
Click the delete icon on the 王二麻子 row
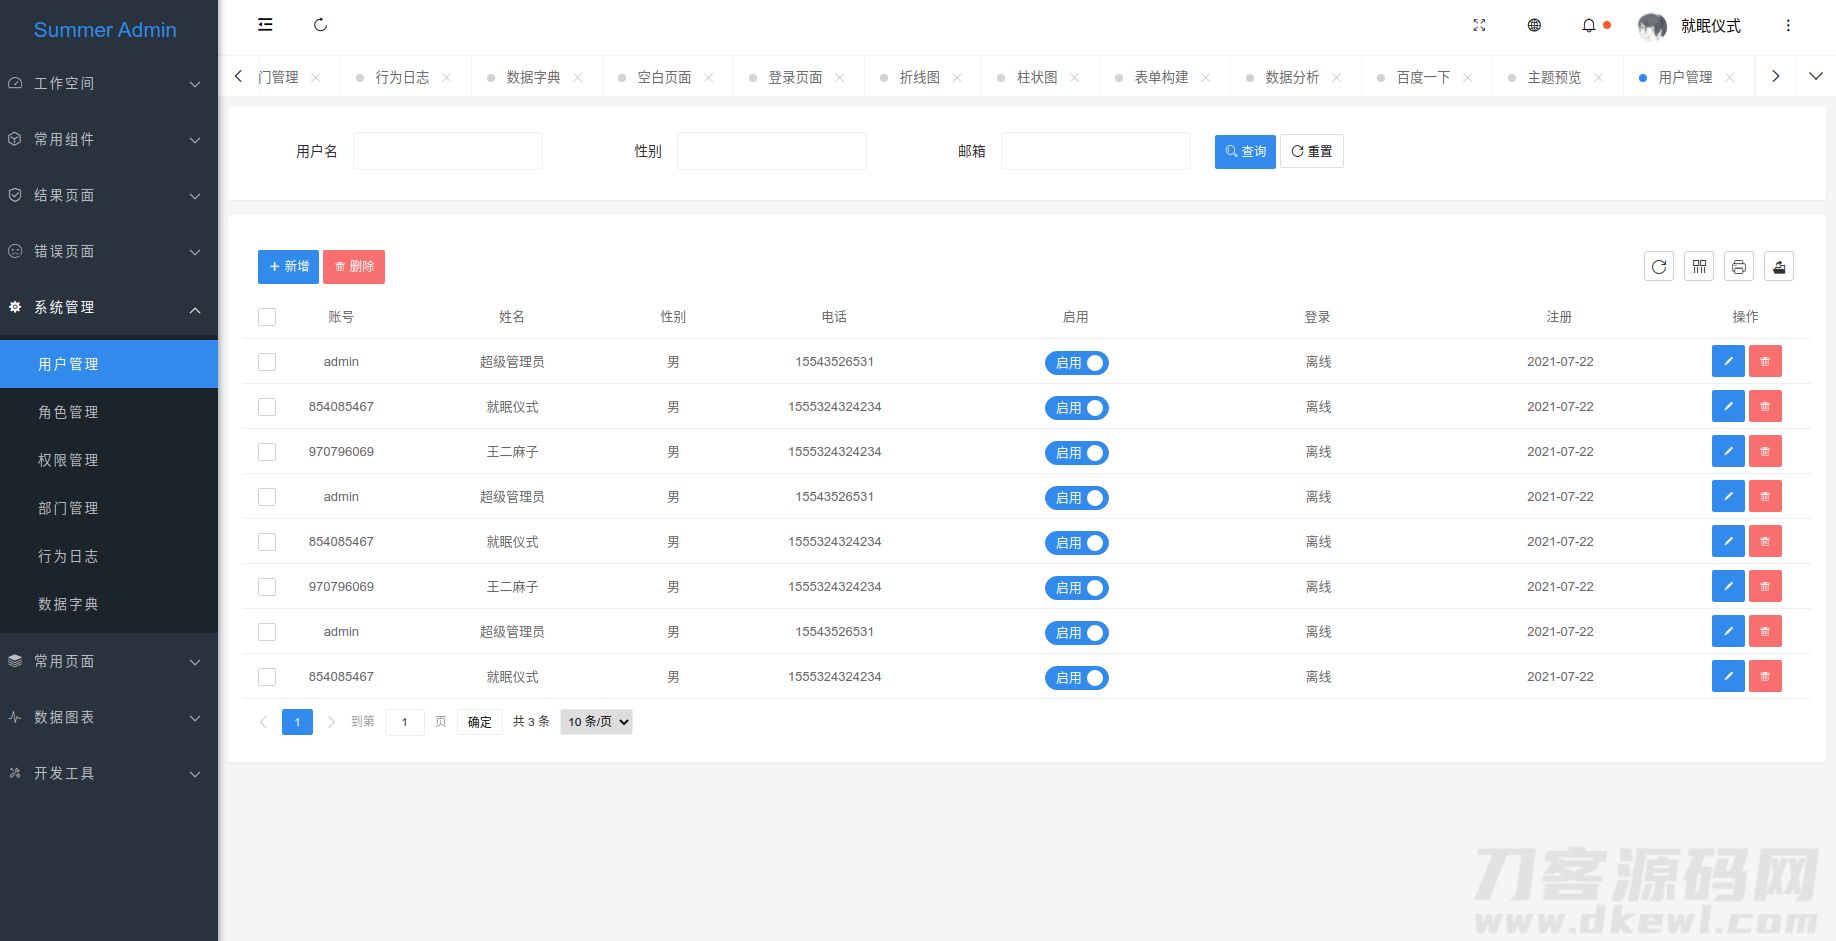(1765, 451)
